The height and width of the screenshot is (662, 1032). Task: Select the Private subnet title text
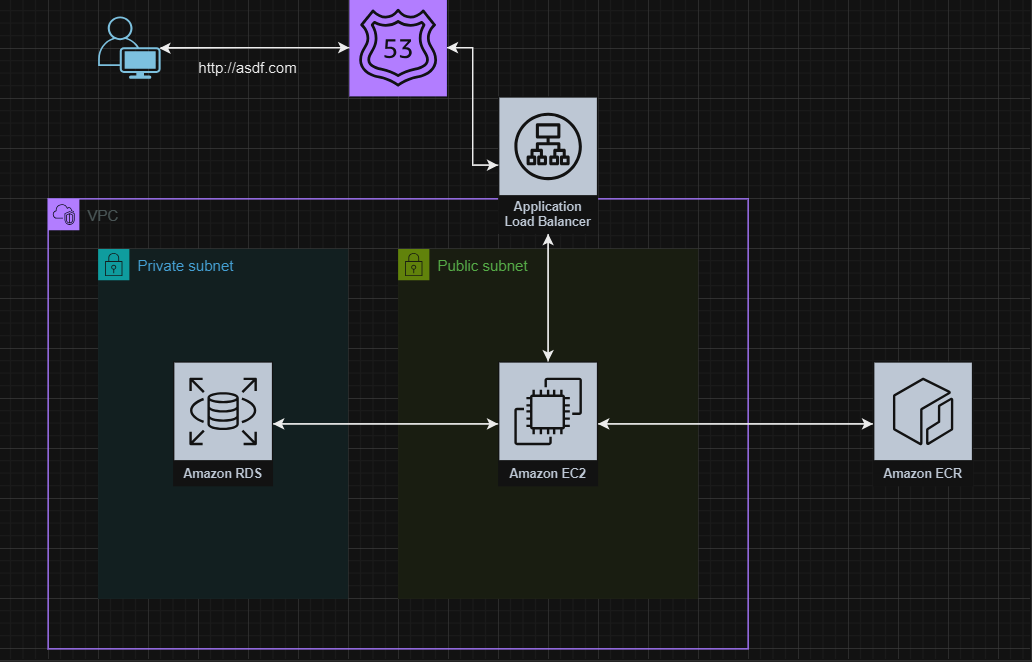pyautogui.click(x=185, y=266)
